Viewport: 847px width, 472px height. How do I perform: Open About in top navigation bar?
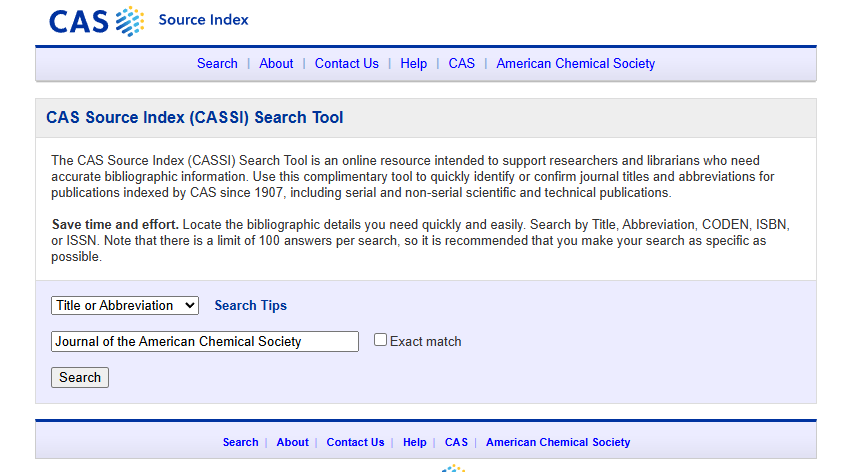point(276,64)
